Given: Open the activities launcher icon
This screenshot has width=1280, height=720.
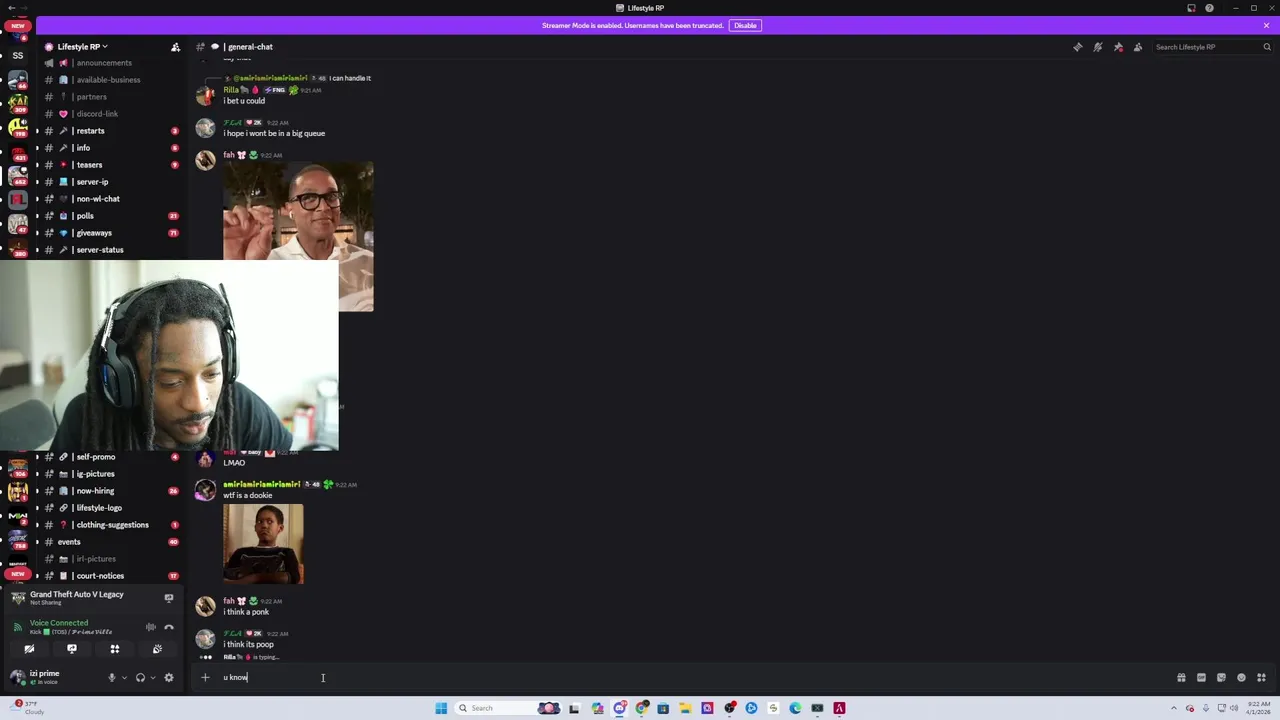Looking at the screenshot, I should click(115, 649).
